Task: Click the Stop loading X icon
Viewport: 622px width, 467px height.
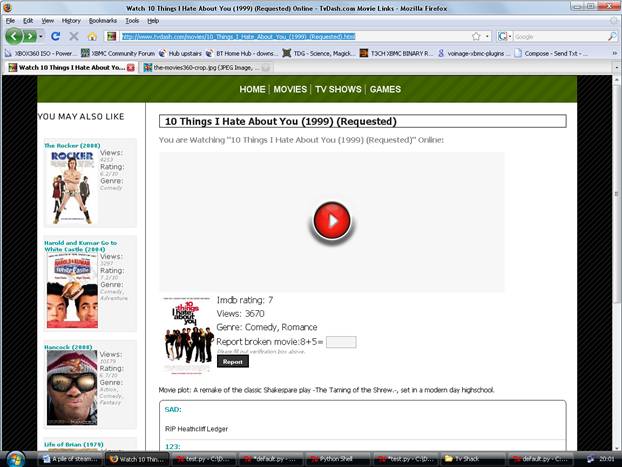Action: tap(74, 37)
